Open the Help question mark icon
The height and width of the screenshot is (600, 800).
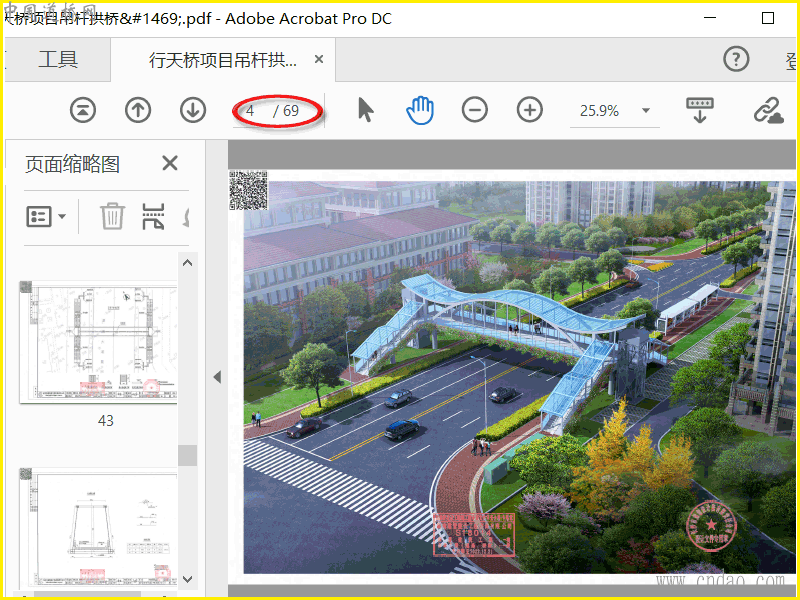tap(736, 59)
